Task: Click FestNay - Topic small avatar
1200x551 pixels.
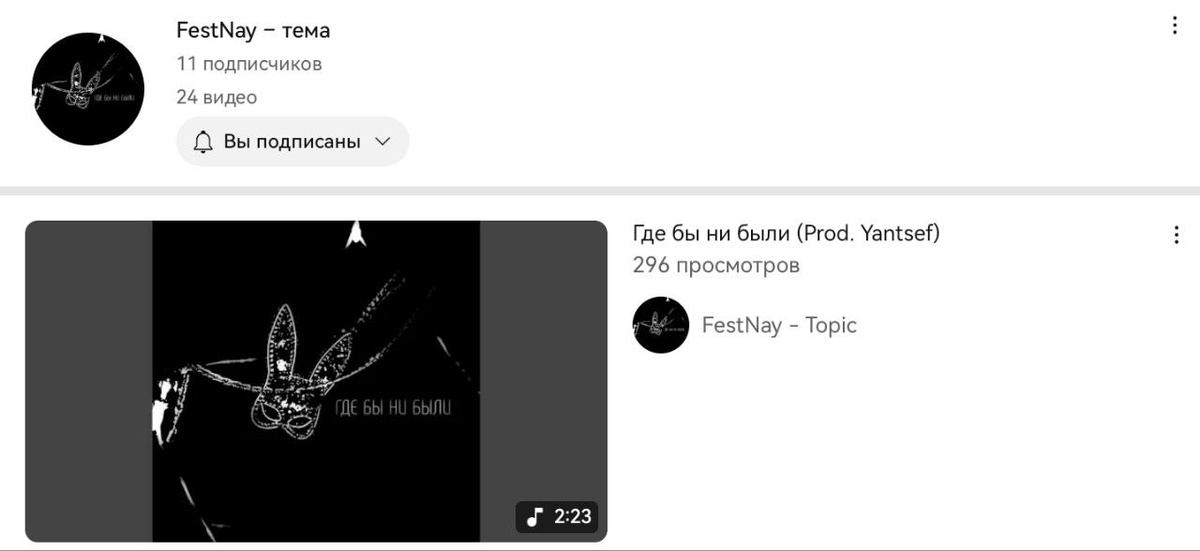Action: pos(661,325)
